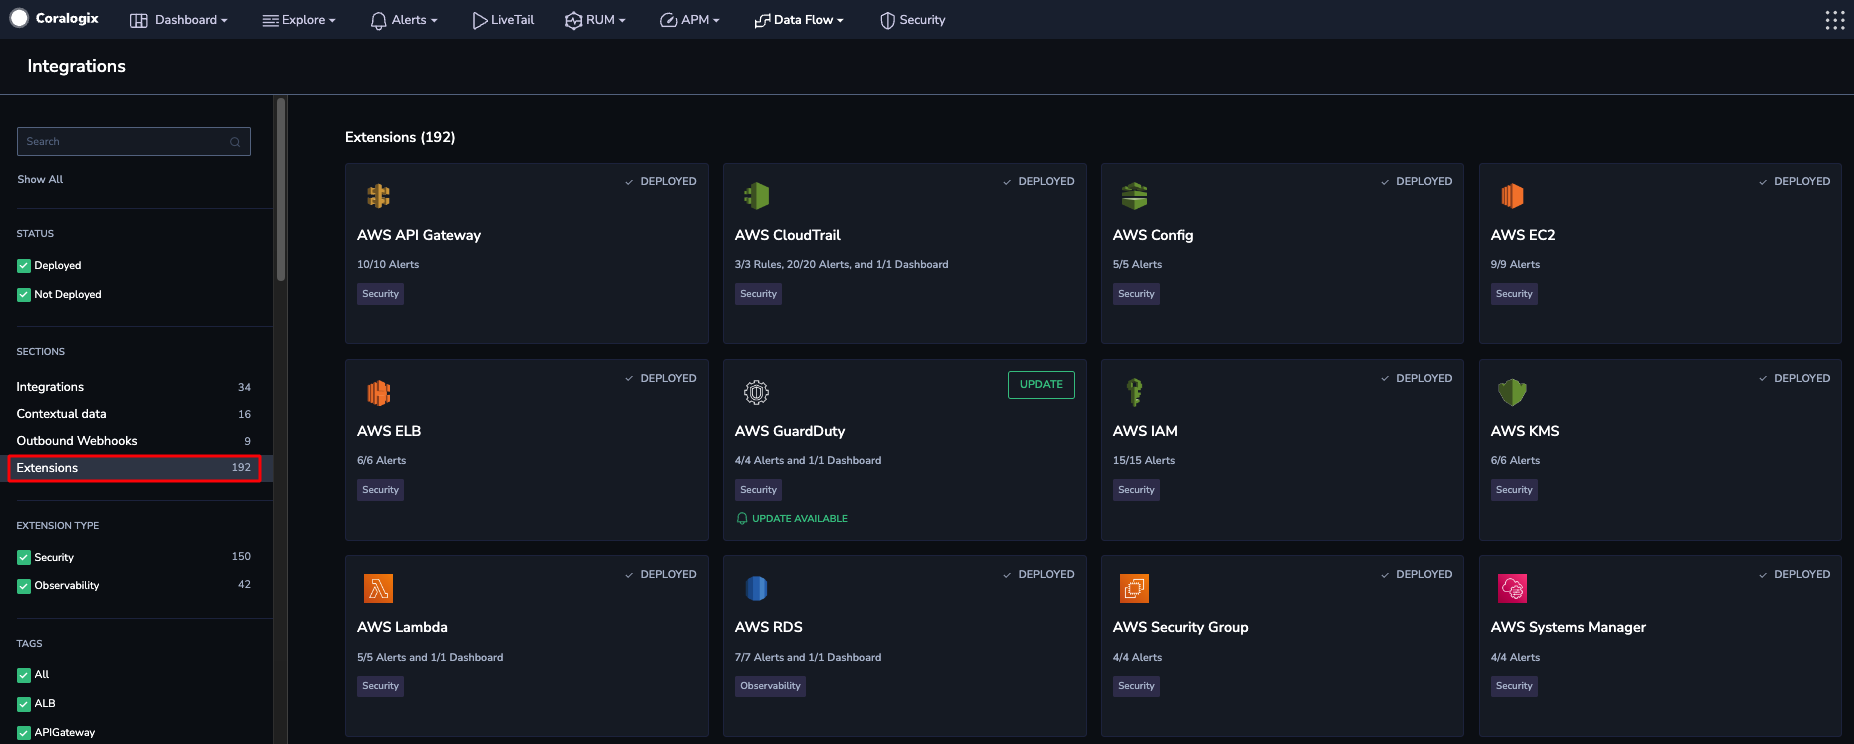Click the AWS Config service icon

pyautogui.click(x=1134, y=196)
